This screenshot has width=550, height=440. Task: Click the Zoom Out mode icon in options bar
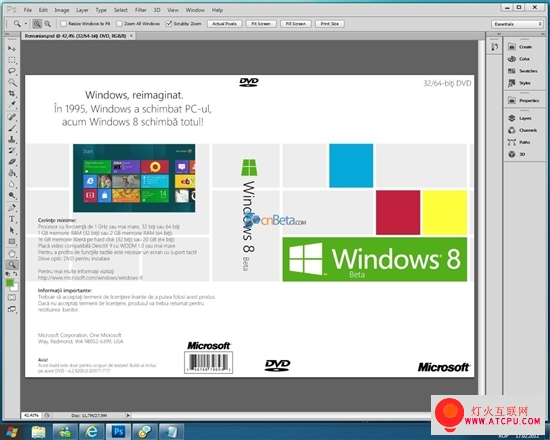(x=47, y=24)
